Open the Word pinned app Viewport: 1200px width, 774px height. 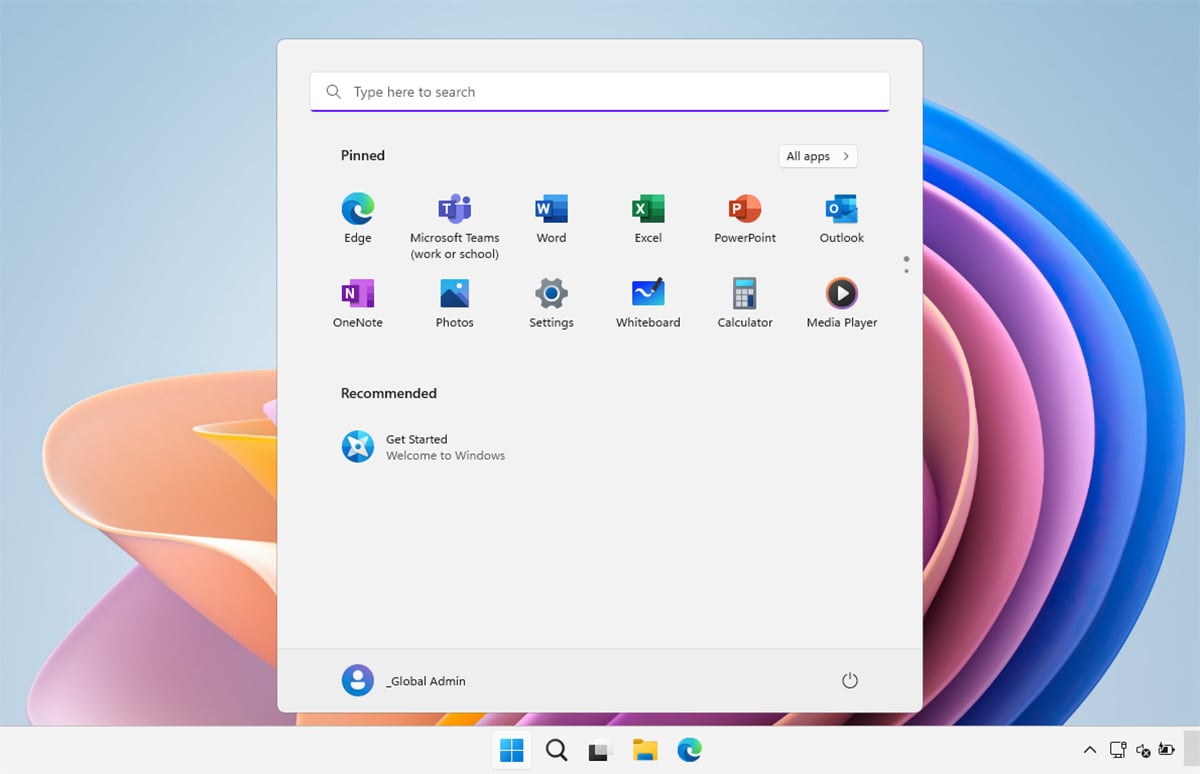[551, 219]
